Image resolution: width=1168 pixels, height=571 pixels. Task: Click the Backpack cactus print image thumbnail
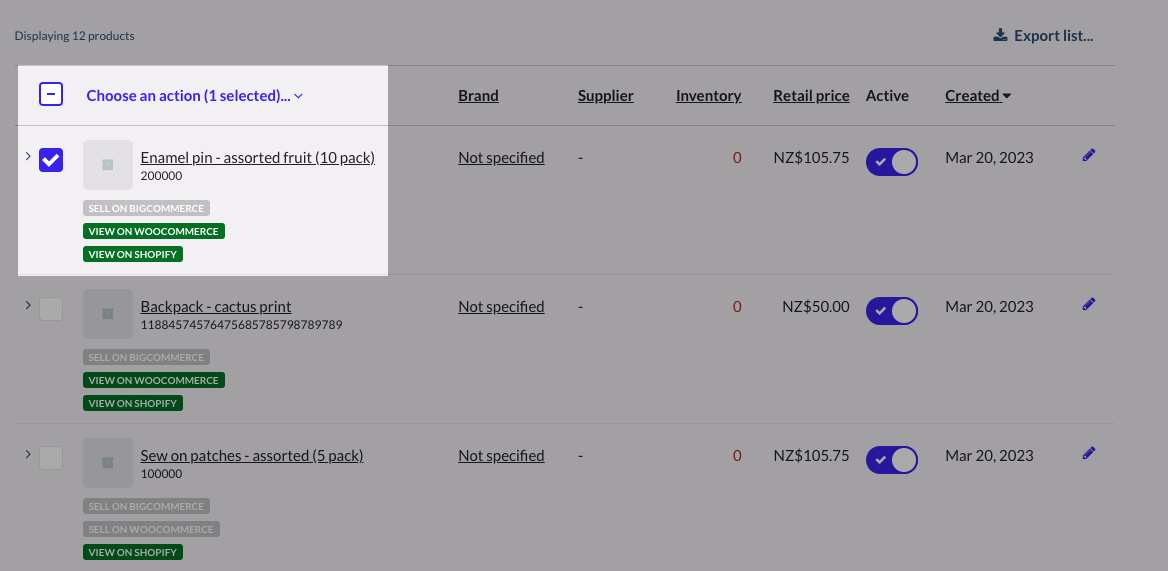pos(108,314)
